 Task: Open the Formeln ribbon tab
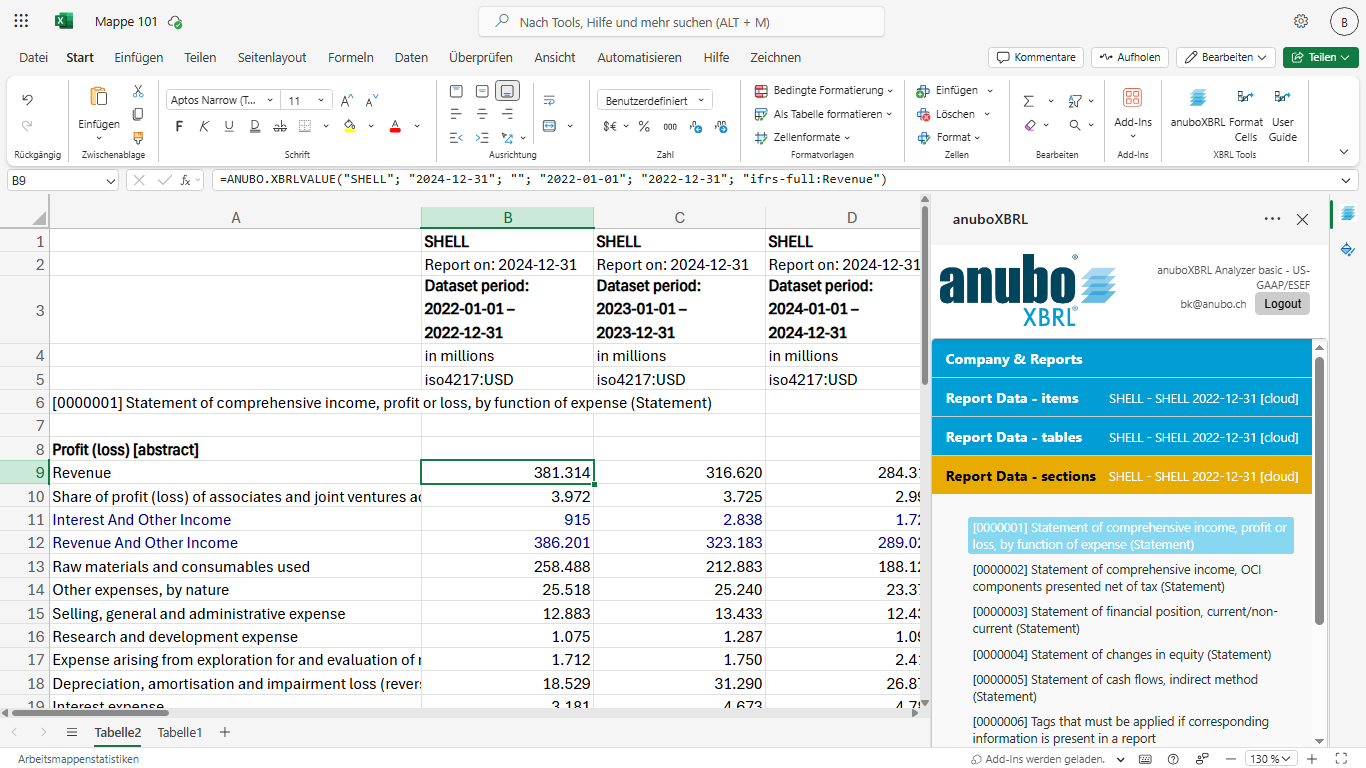tap(350, 57)
